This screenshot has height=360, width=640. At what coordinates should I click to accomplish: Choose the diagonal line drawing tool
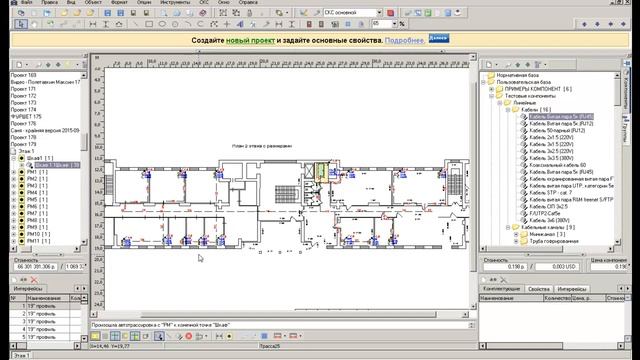click(136, 24)
